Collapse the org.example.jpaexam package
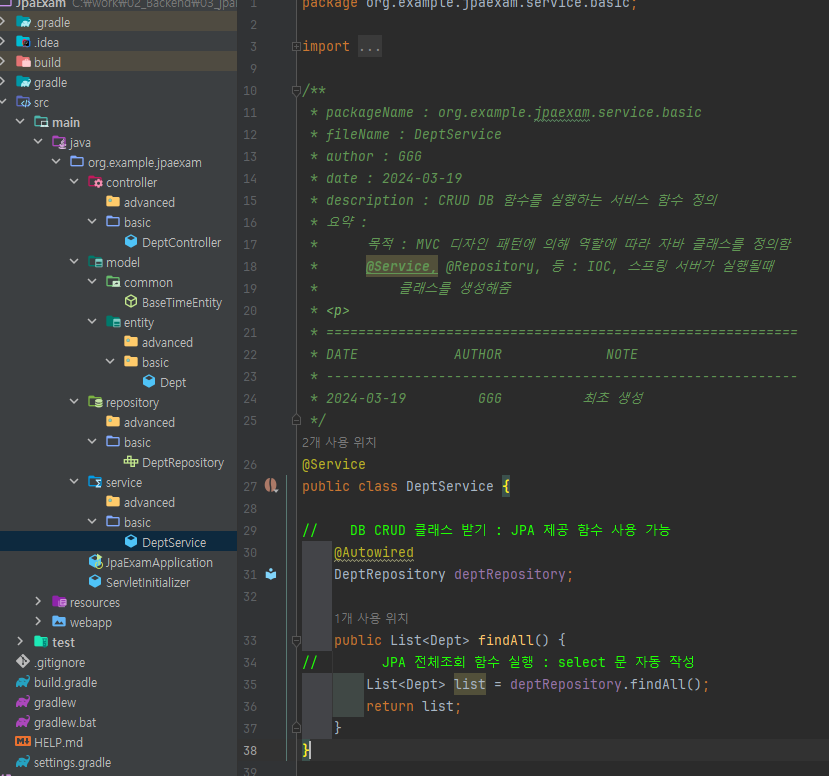 pos(56,162)
